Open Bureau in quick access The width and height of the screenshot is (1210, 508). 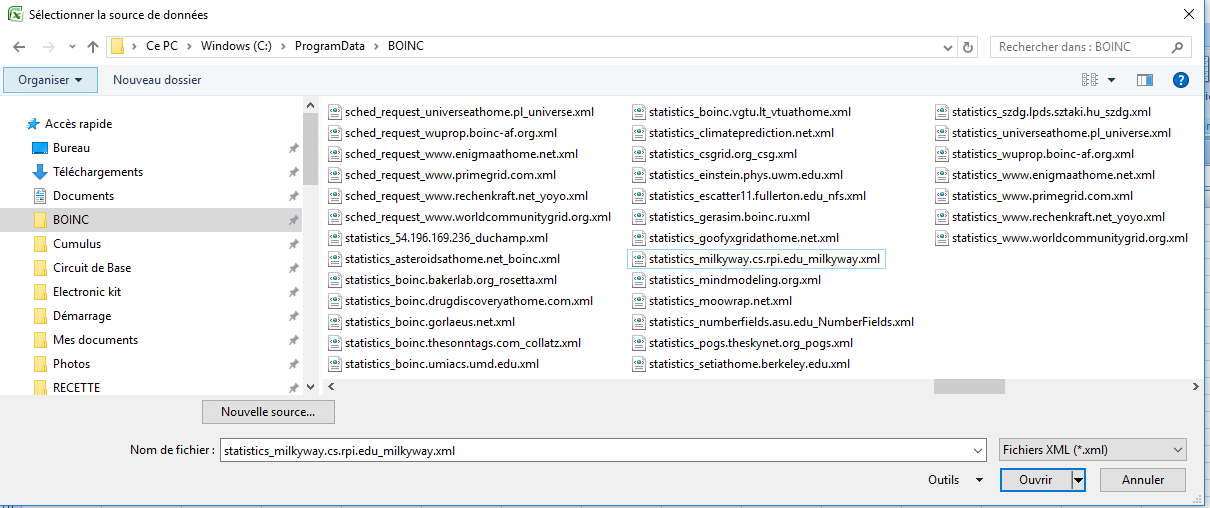pyautogui.click(x=71, y=148)
